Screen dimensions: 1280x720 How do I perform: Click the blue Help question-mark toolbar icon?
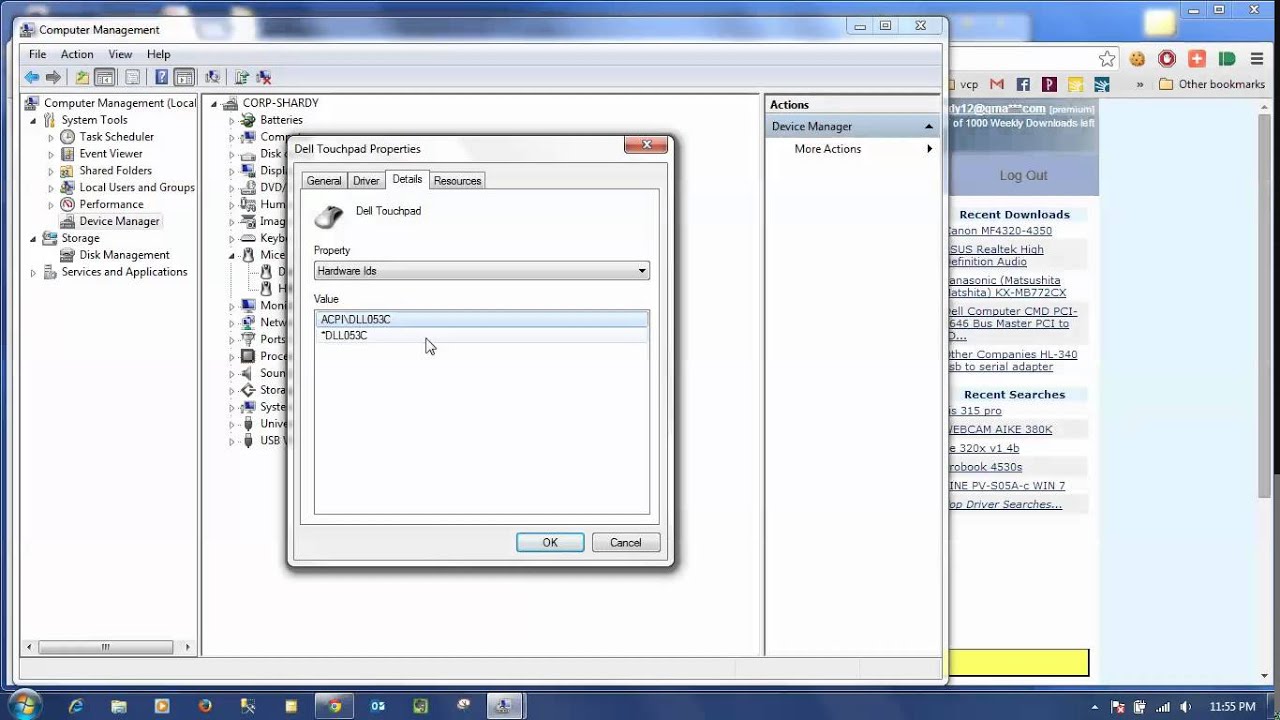pos(162,77)
